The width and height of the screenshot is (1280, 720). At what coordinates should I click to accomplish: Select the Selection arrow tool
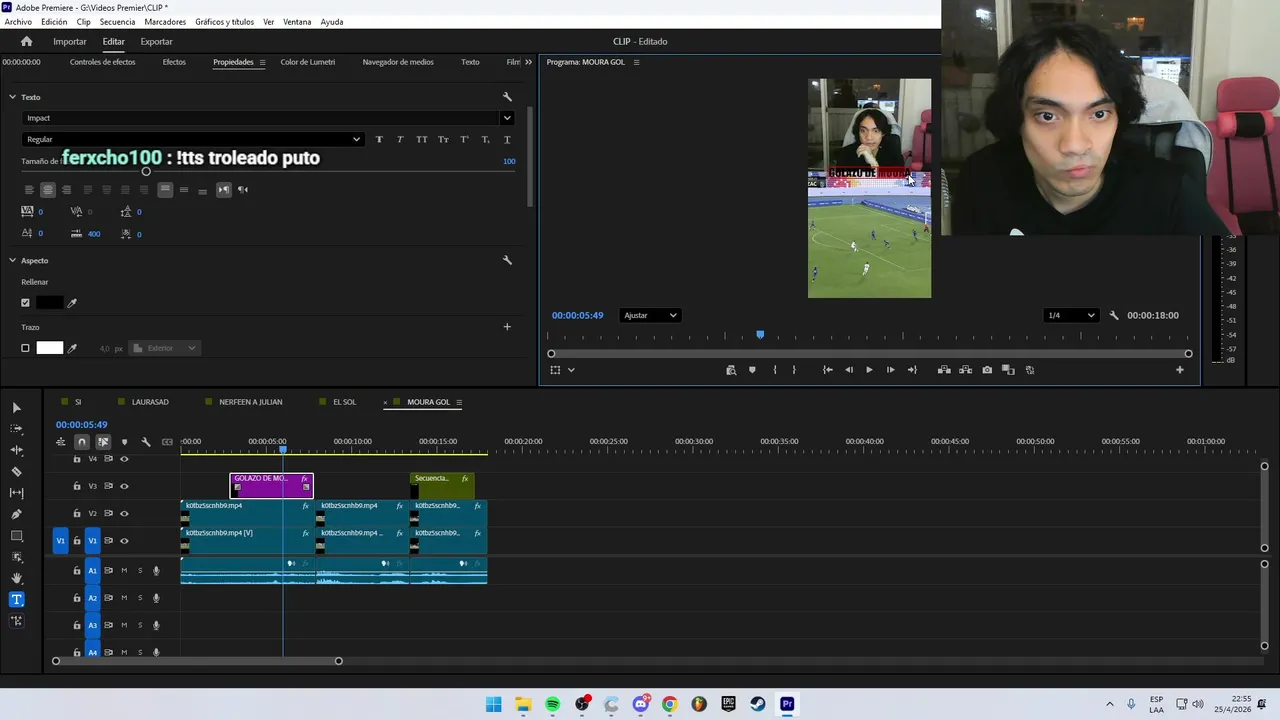pos(16,408)
